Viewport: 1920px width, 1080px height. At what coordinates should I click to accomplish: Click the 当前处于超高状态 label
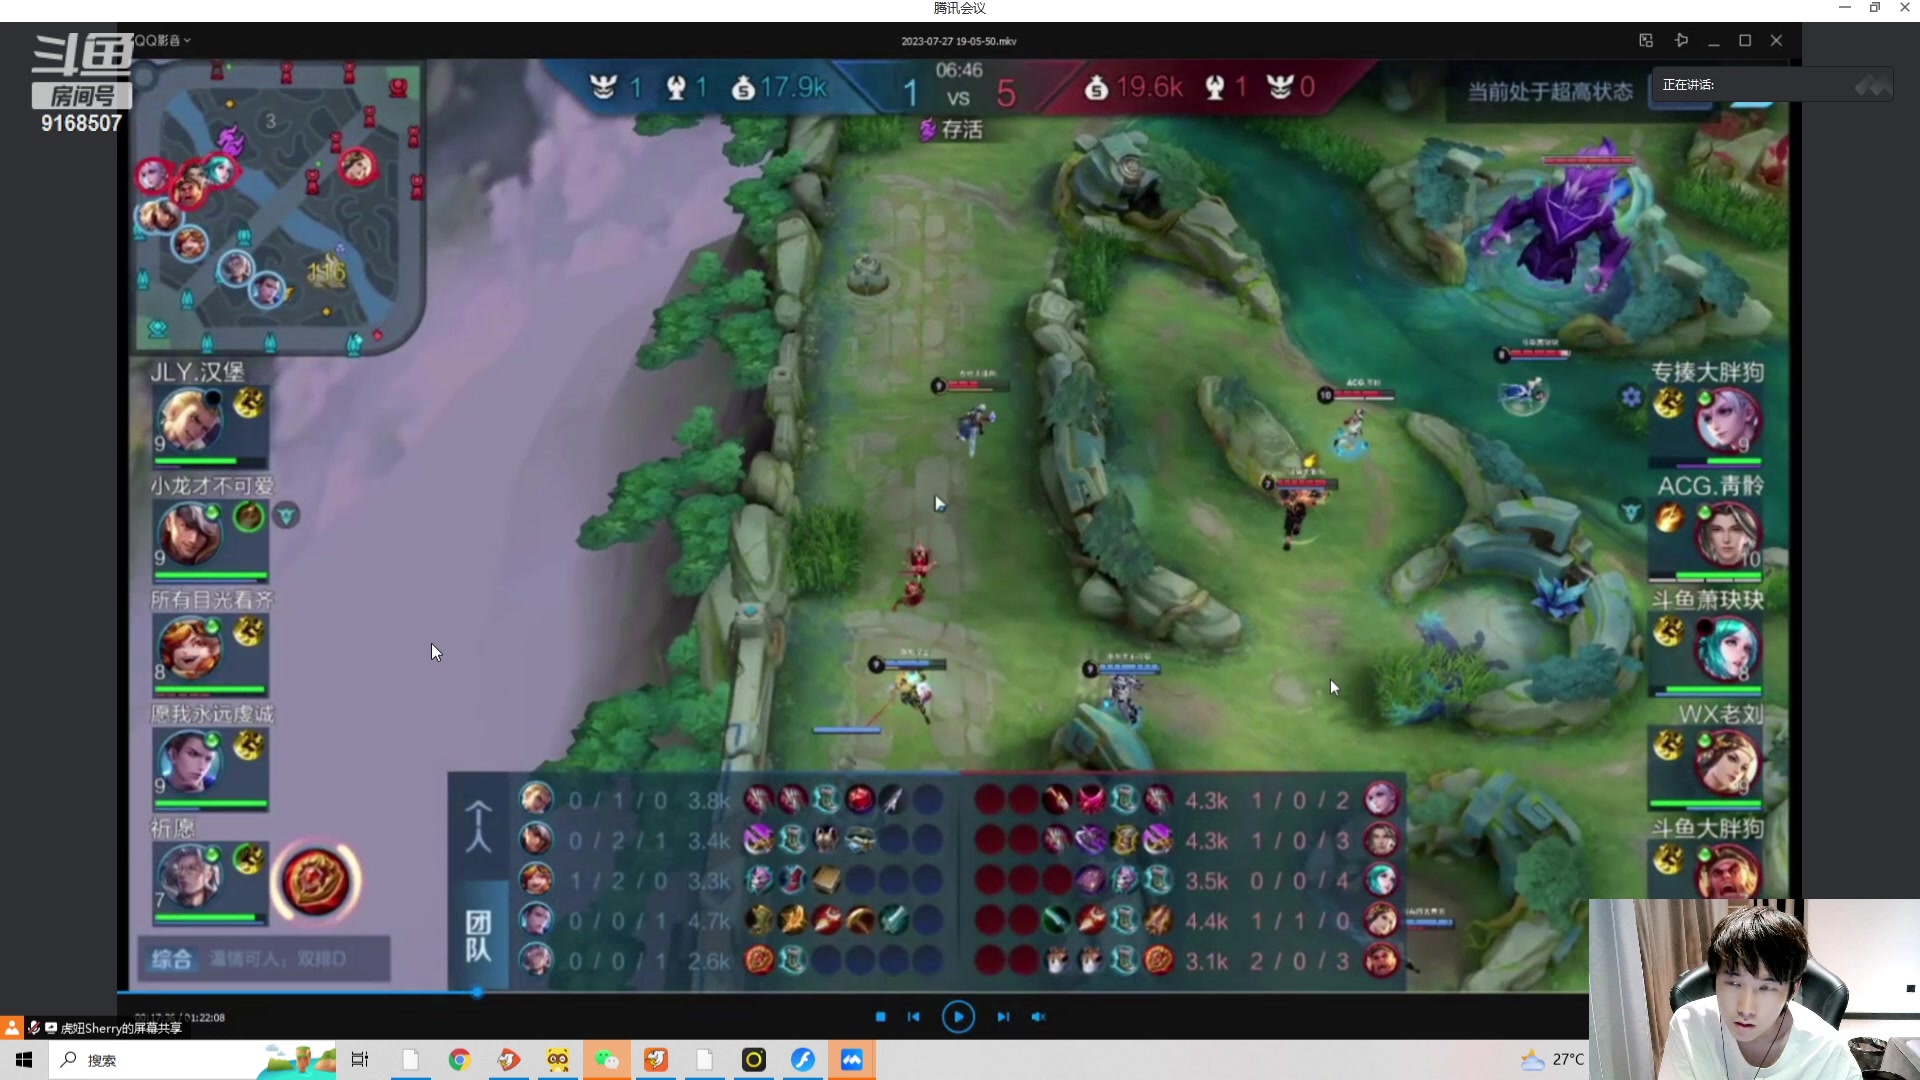(x=1550, y=91)
